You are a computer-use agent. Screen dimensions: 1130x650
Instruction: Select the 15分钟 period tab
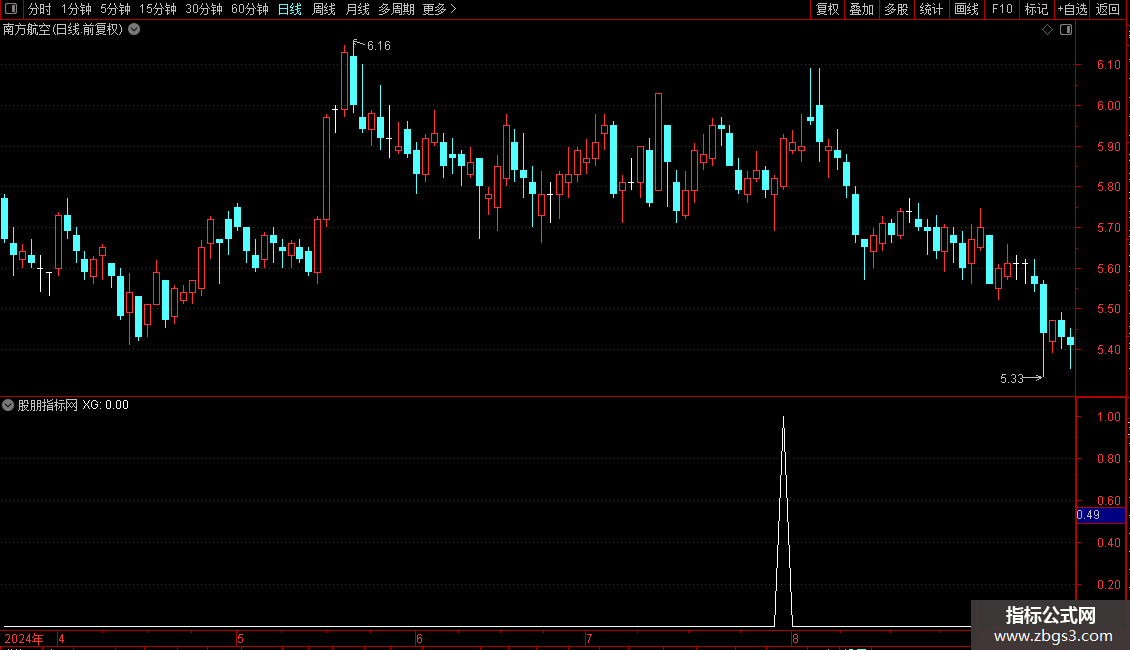pos(158,9)
